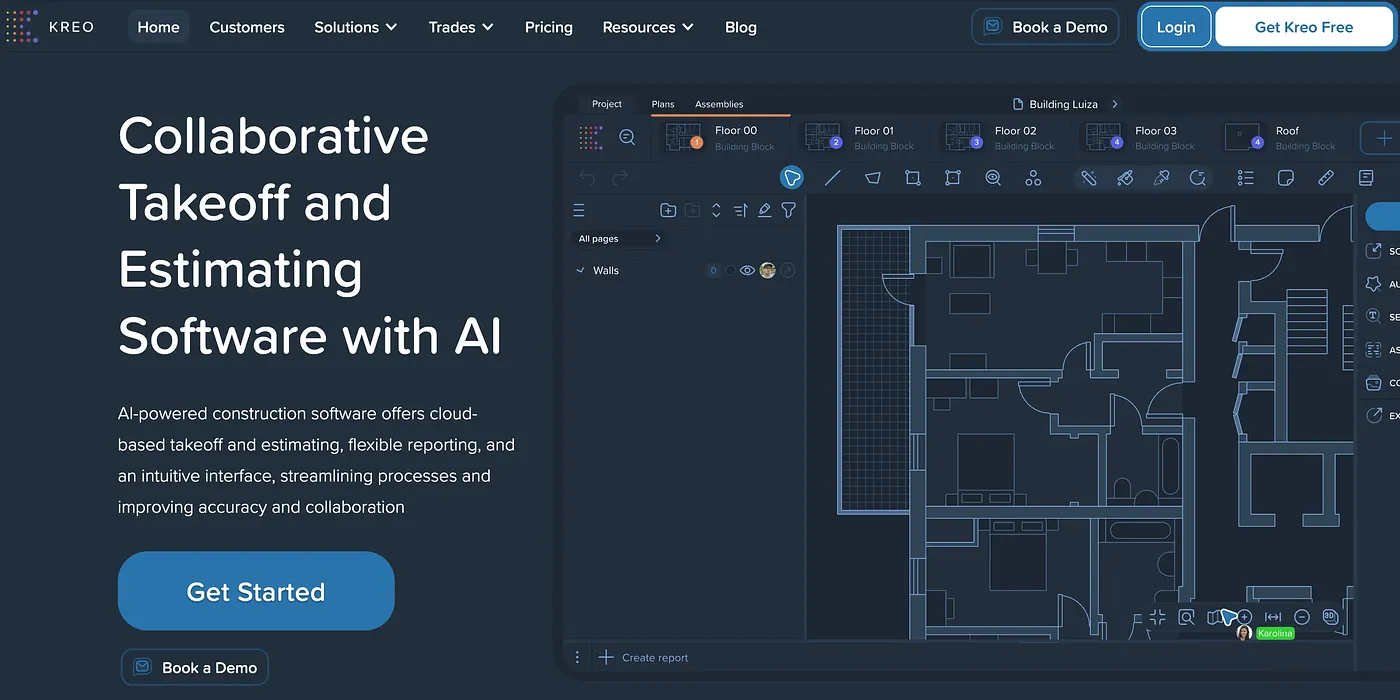Select the paint bucket fill tool
This screenshot has height=700, width=1400.
[x=1125, y=178]
